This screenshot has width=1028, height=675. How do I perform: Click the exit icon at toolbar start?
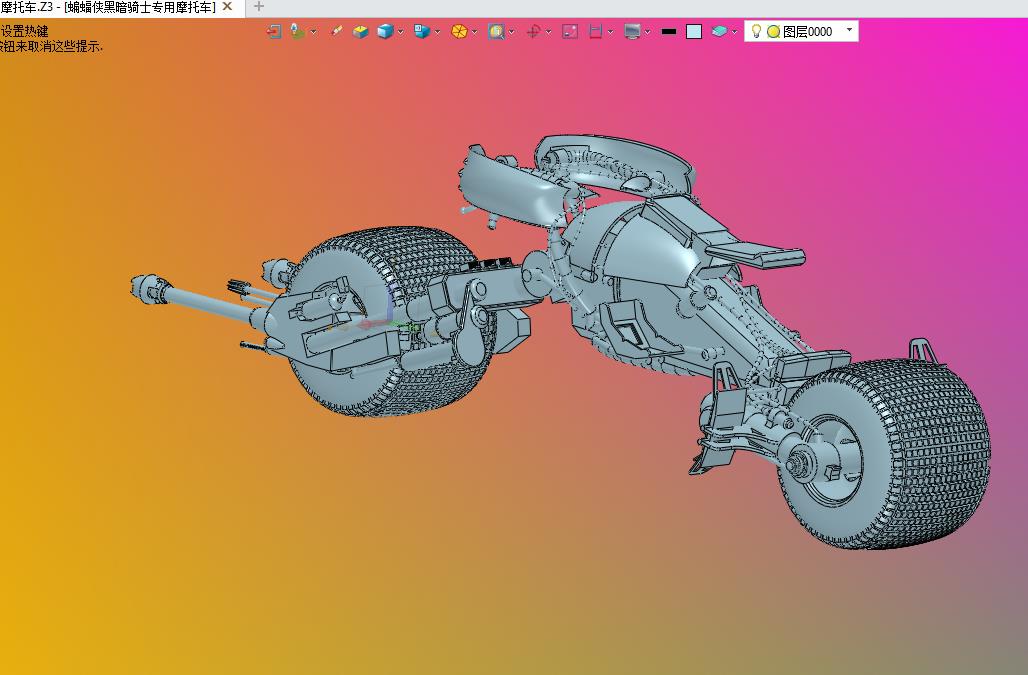coord(274,31)
